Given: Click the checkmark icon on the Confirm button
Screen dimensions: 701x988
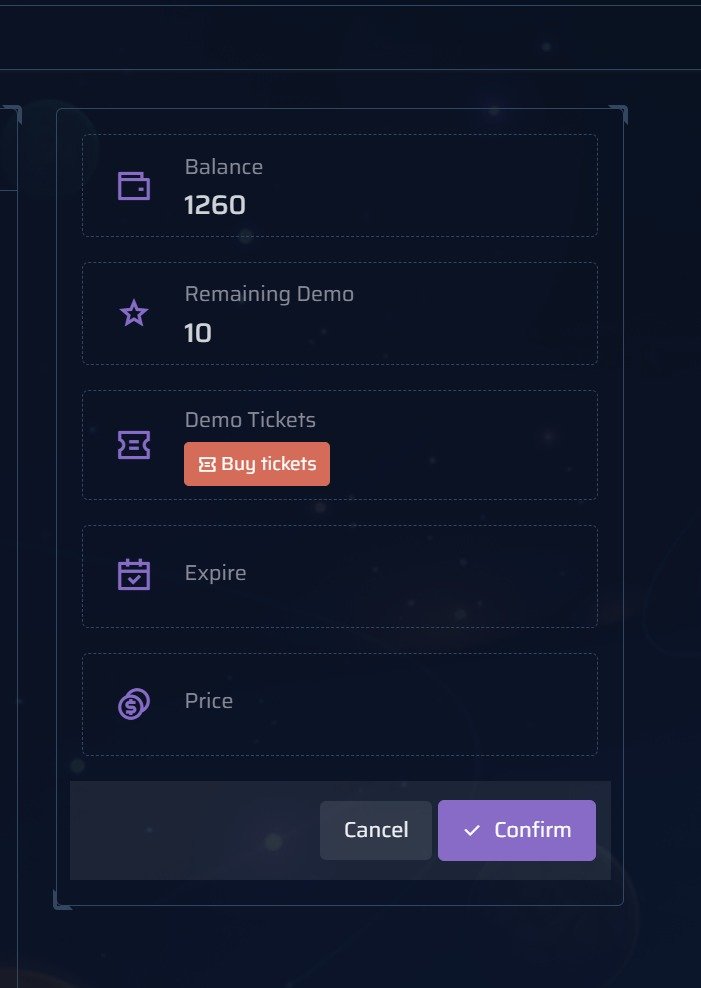Looking at the screenshot, I should [473, 831].
